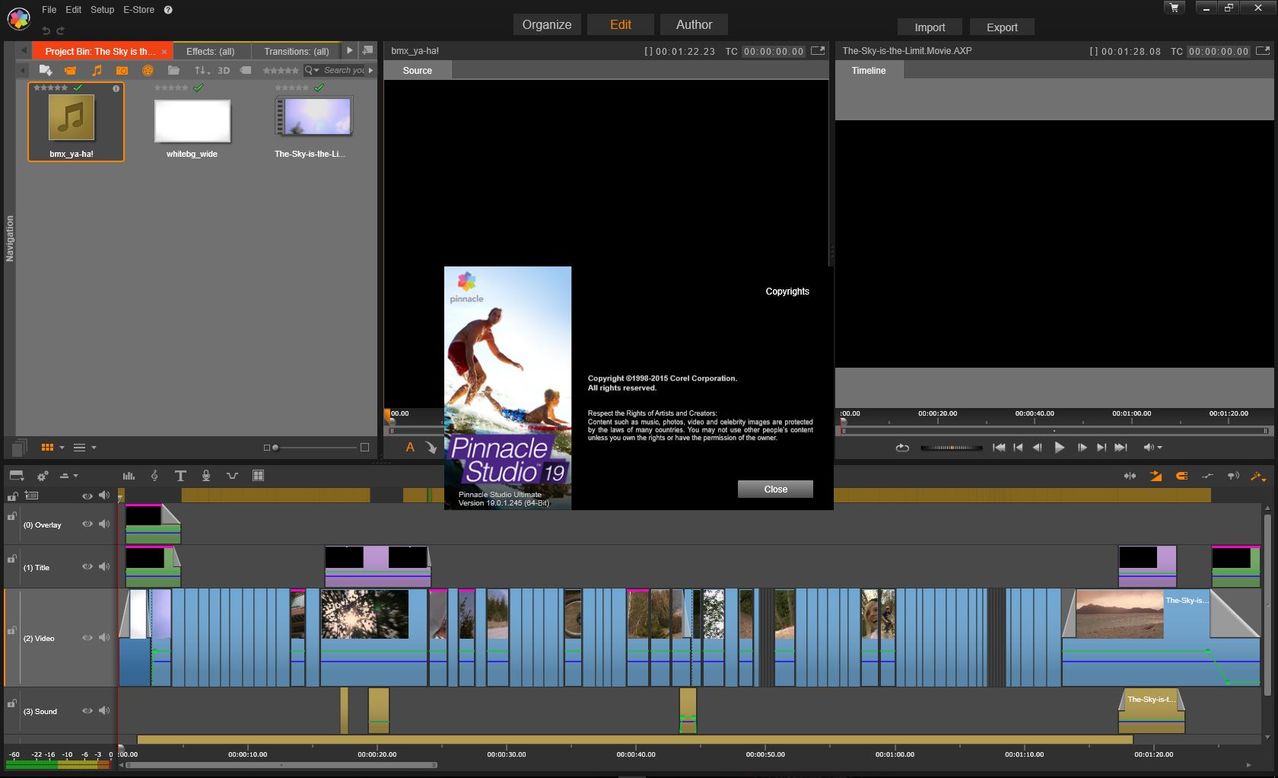
Task: Filter the project bin to audio assets
Action: (x=96, y=70)
